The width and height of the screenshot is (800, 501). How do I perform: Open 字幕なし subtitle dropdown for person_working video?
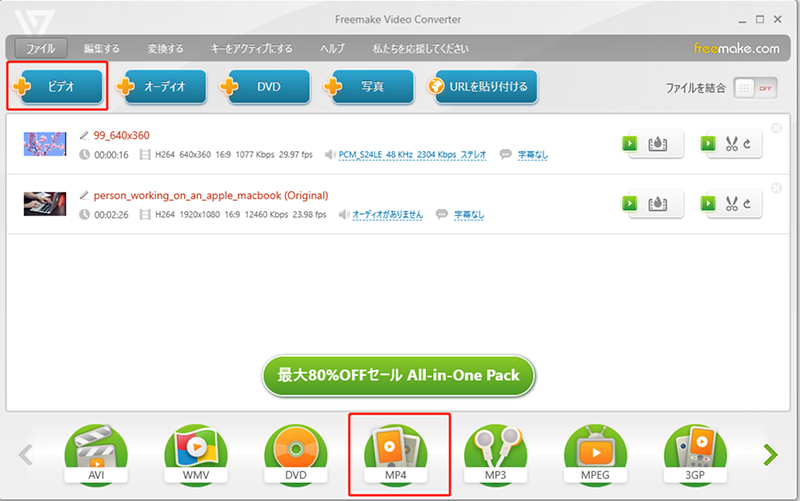pyautogui.click(x=469, y=215)
